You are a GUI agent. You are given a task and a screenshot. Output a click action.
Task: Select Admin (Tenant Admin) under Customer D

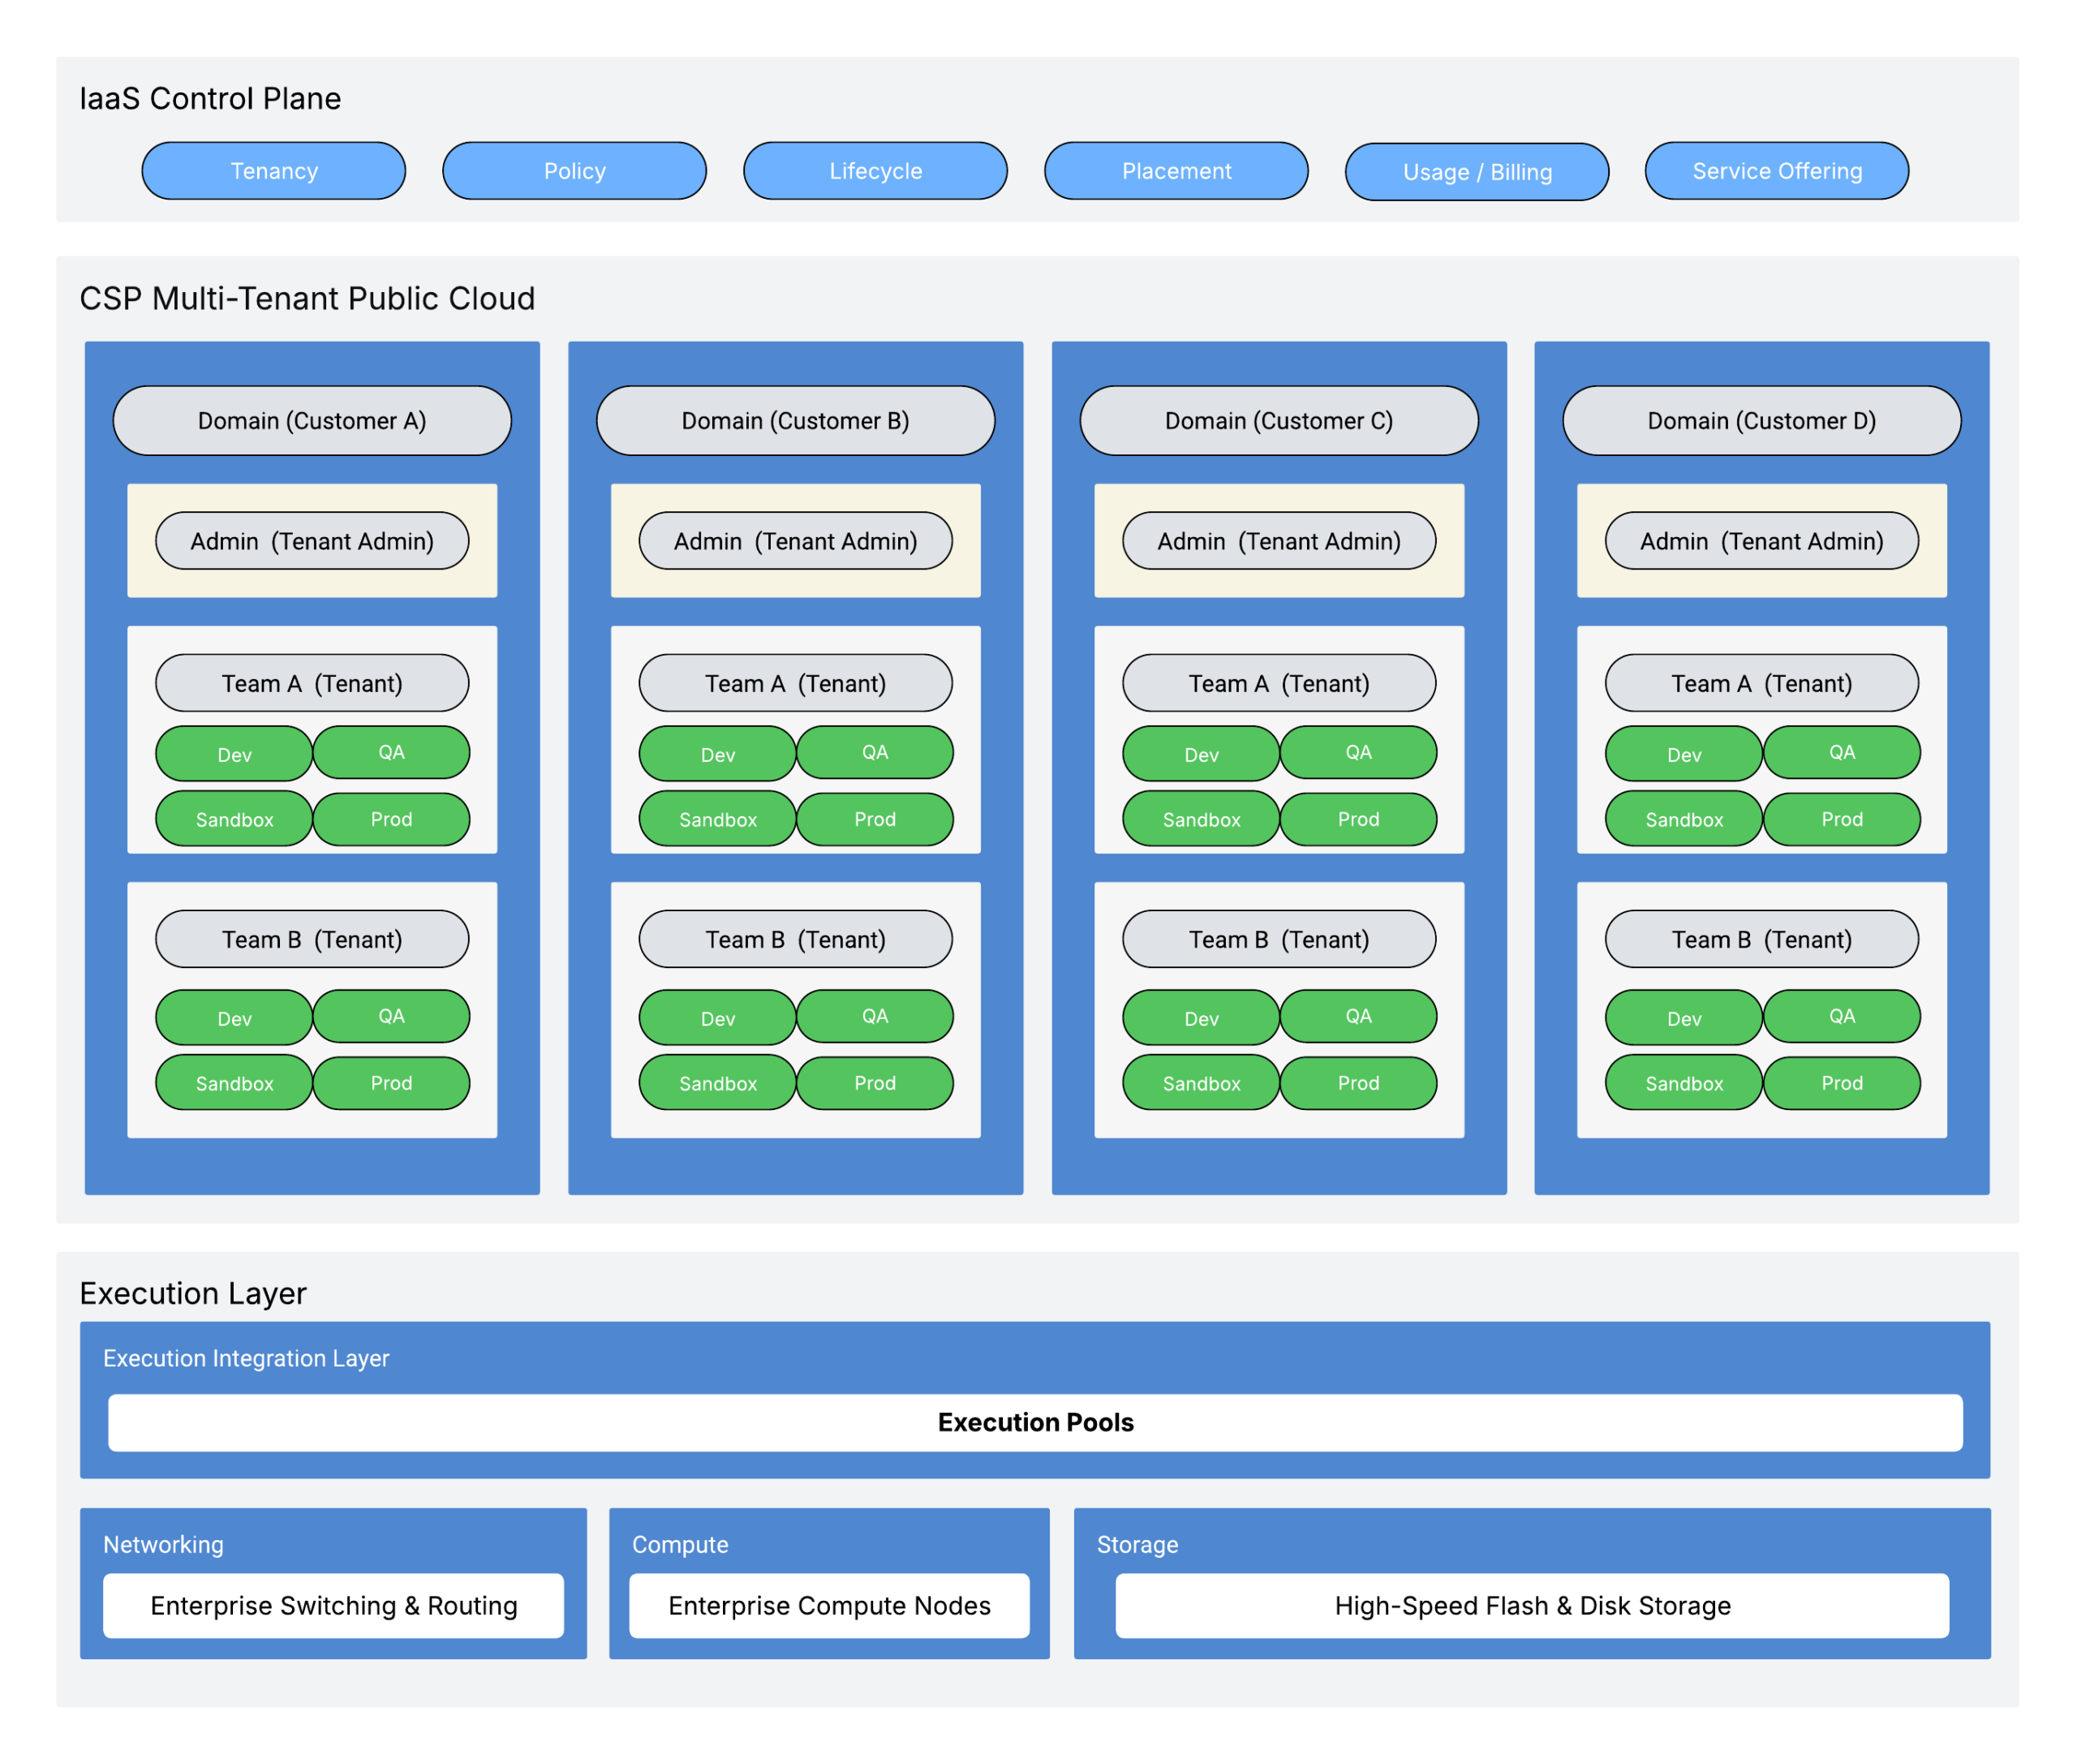(x=1763, y=541)
